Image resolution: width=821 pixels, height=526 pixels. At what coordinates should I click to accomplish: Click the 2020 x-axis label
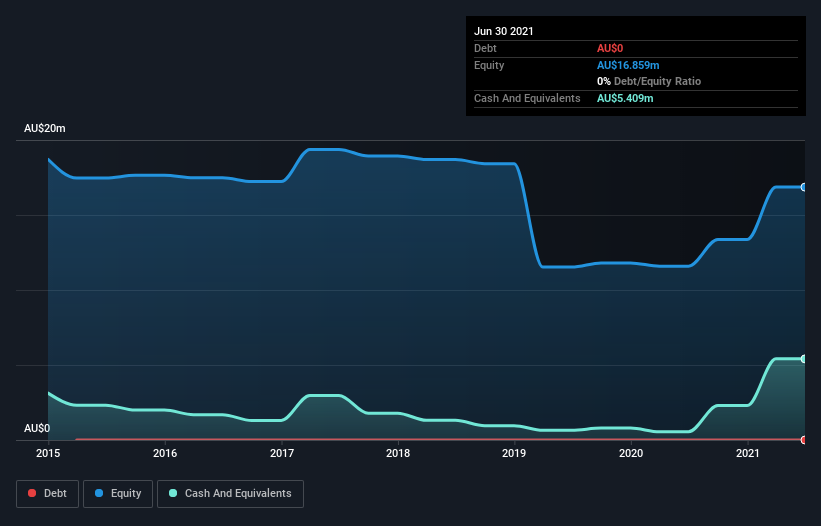click(x=631, y=453)
